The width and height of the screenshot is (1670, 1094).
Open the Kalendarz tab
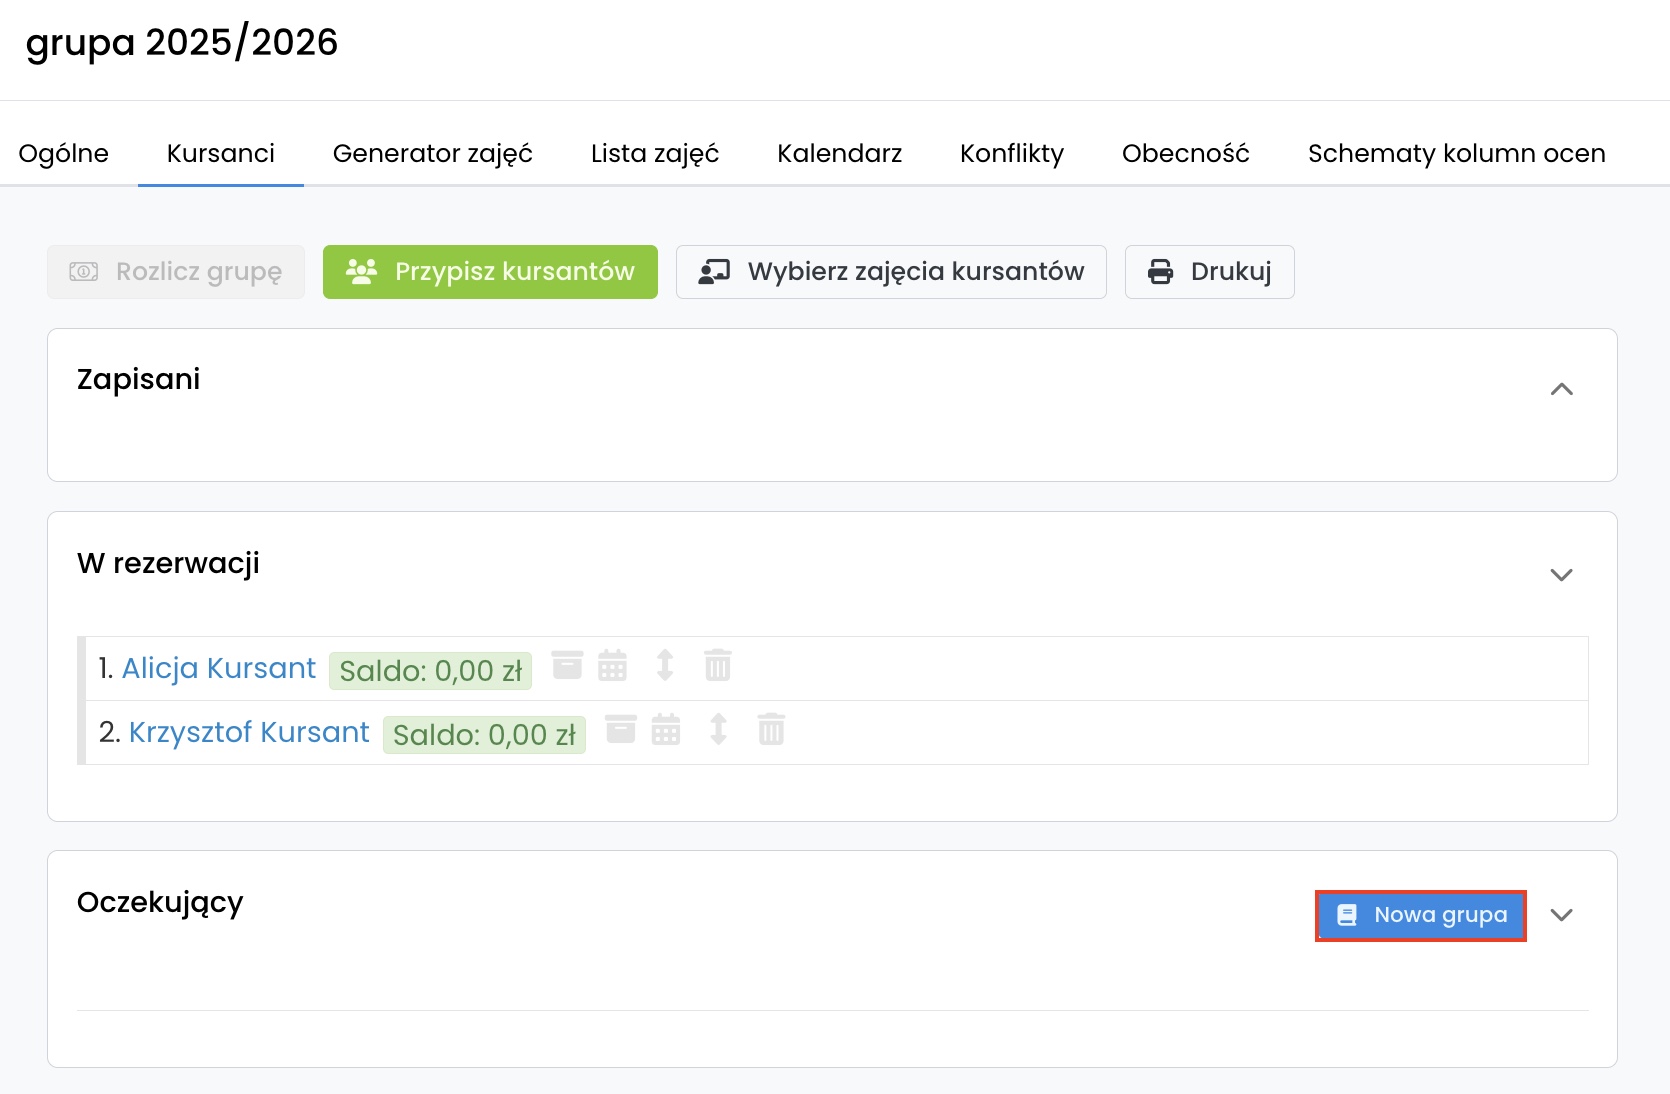click(x=839, y=153)
